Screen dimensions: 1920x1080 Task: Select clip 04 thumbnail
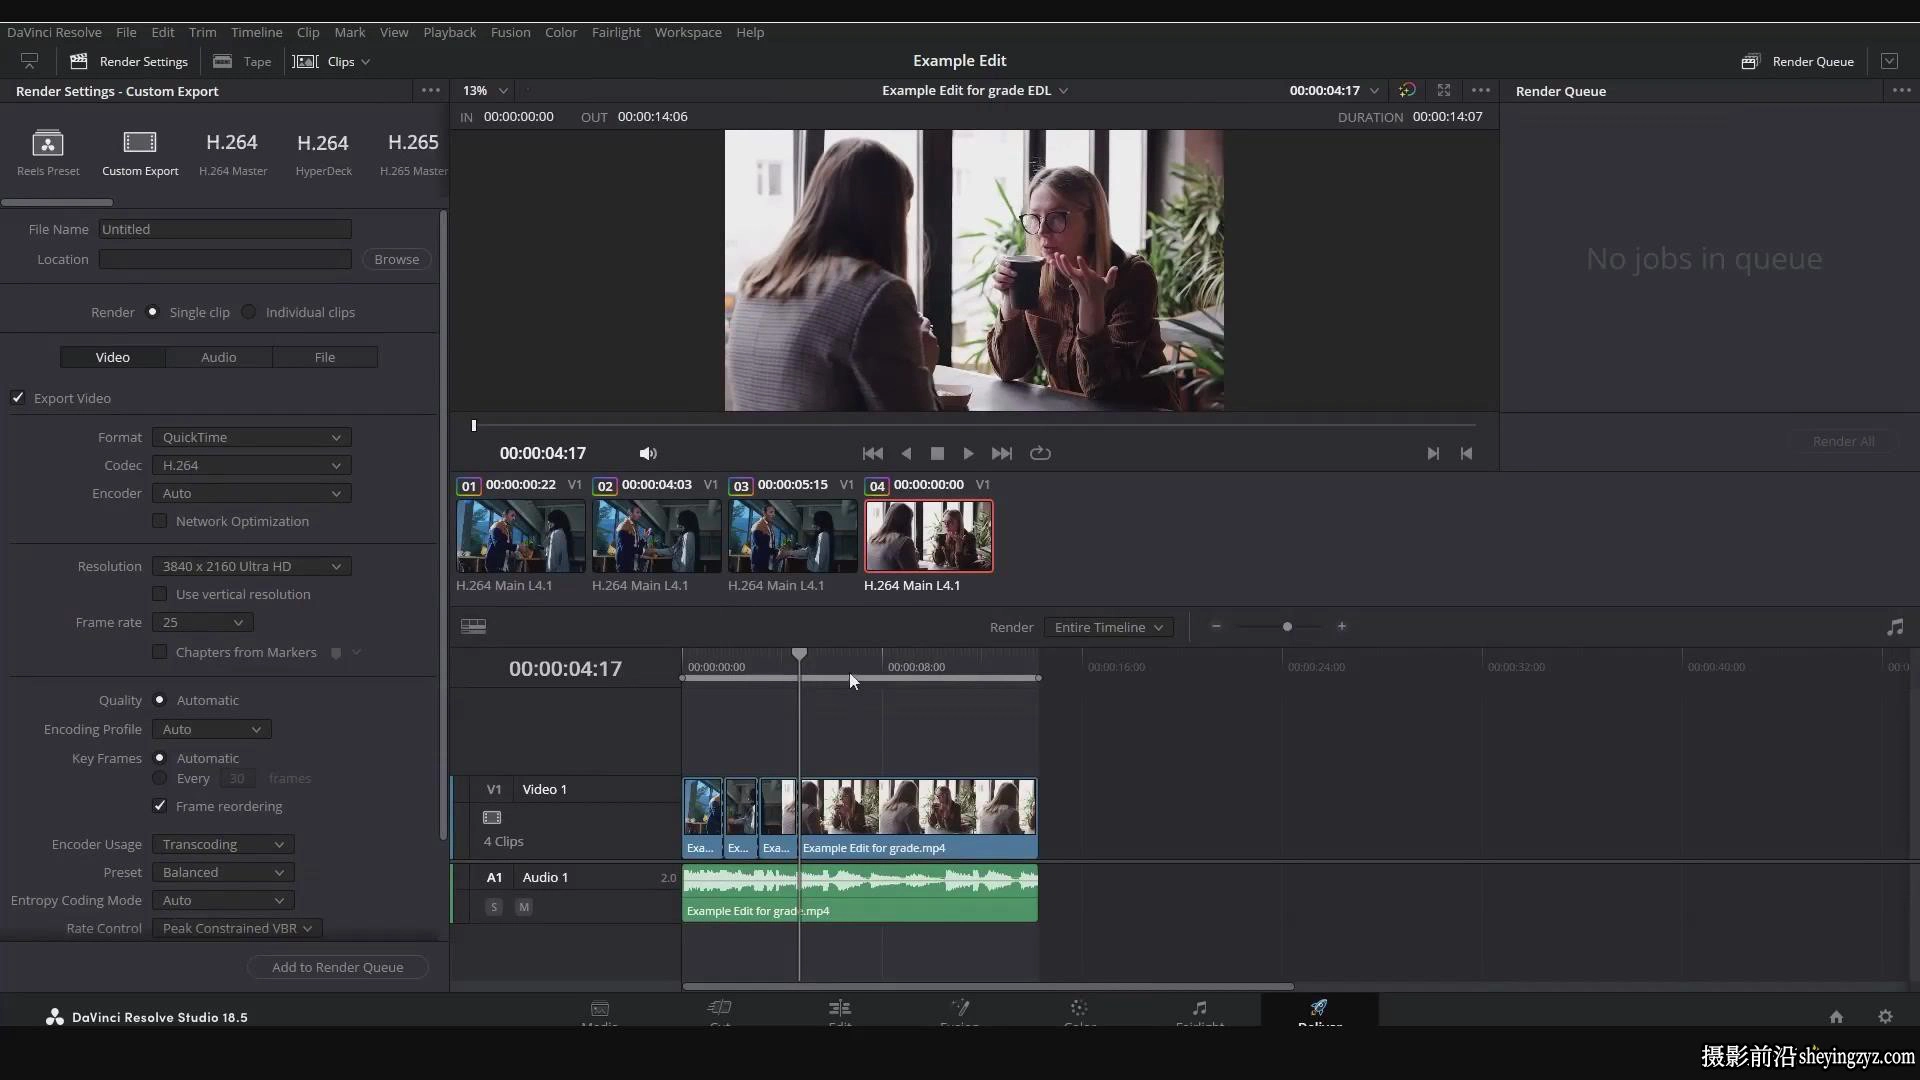coord(929,536)
